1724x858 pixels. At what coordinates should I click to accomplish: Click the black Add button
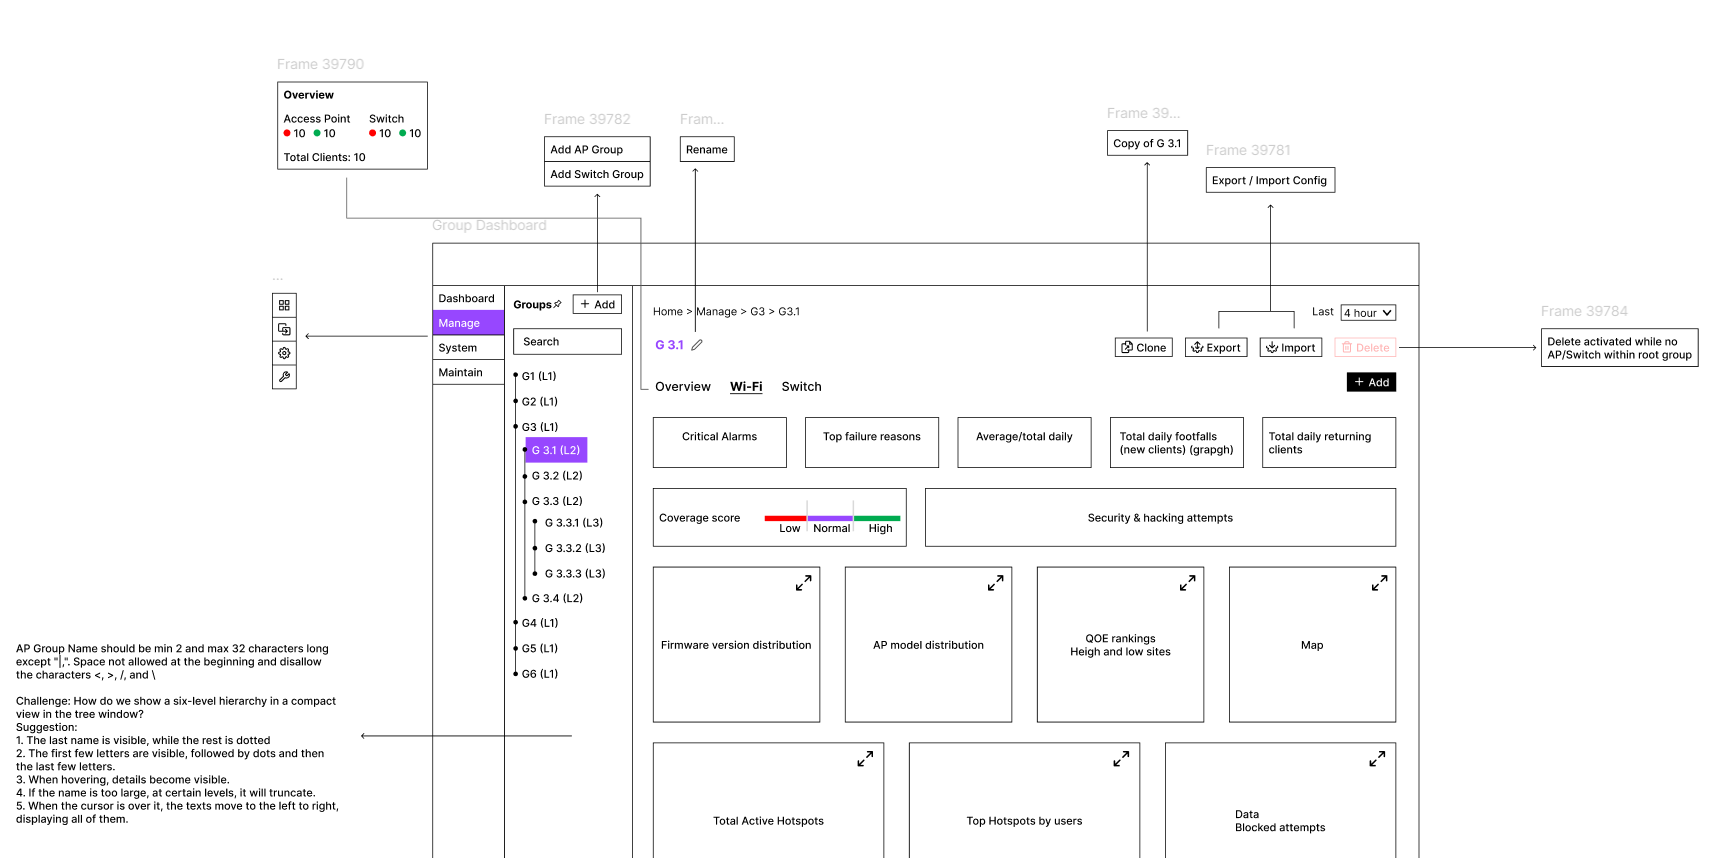[x=1371, y=382]
